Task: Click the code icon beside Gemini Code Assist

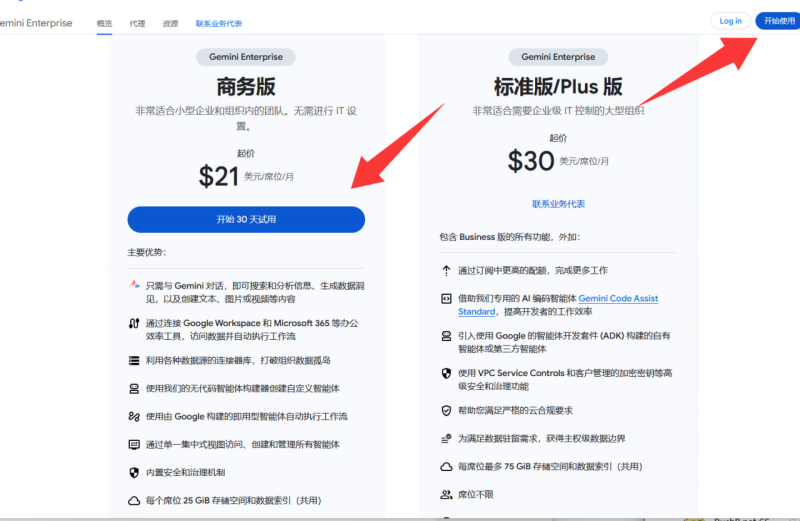Action: click(446, 299)
